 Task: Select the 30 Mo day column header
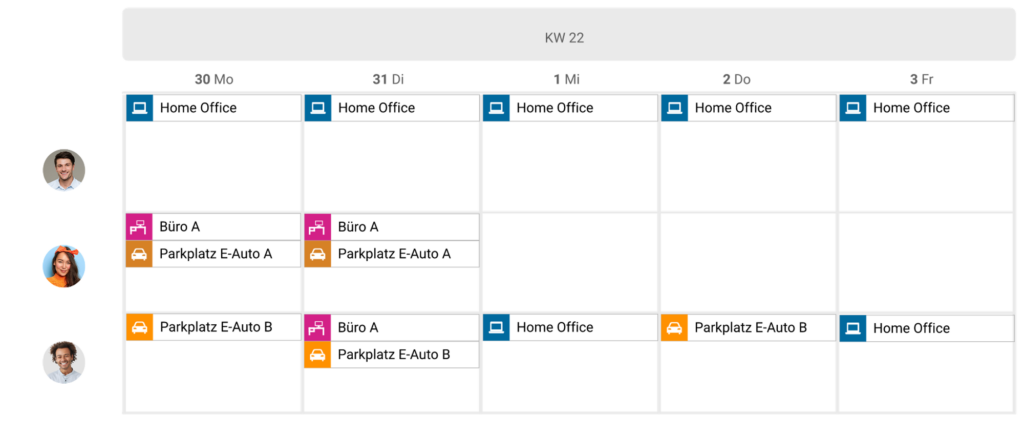[213, 79]
